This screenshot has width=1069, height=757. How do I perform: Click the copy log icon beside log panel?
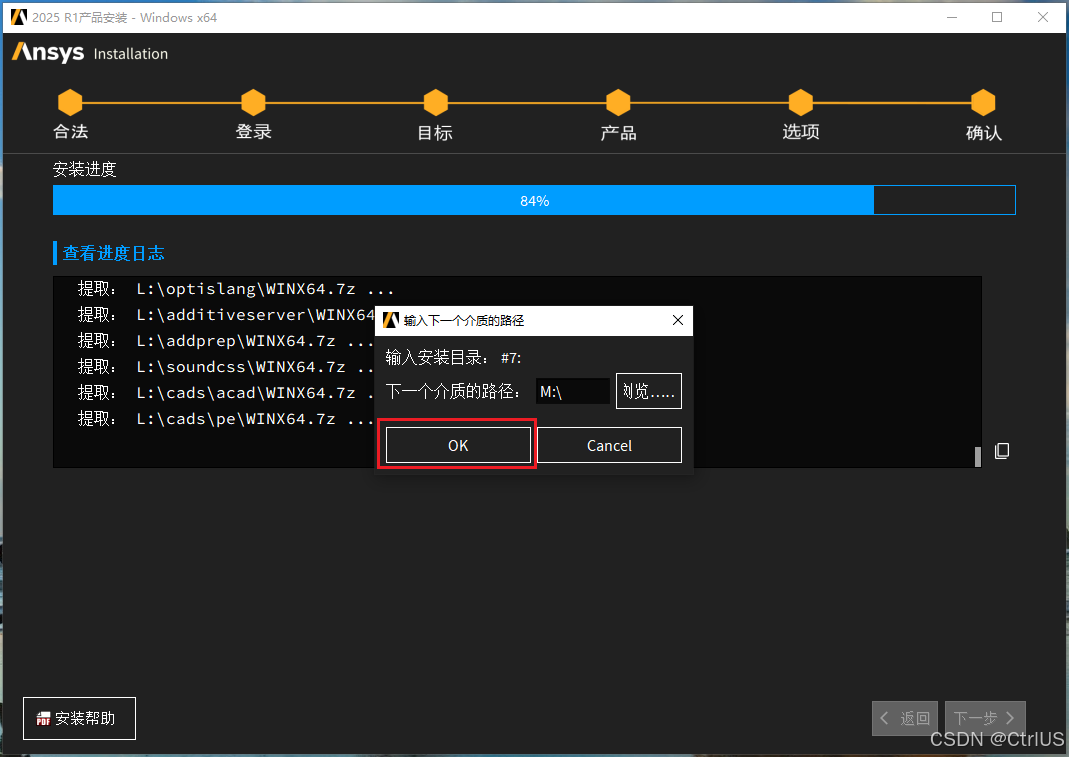1002,451
